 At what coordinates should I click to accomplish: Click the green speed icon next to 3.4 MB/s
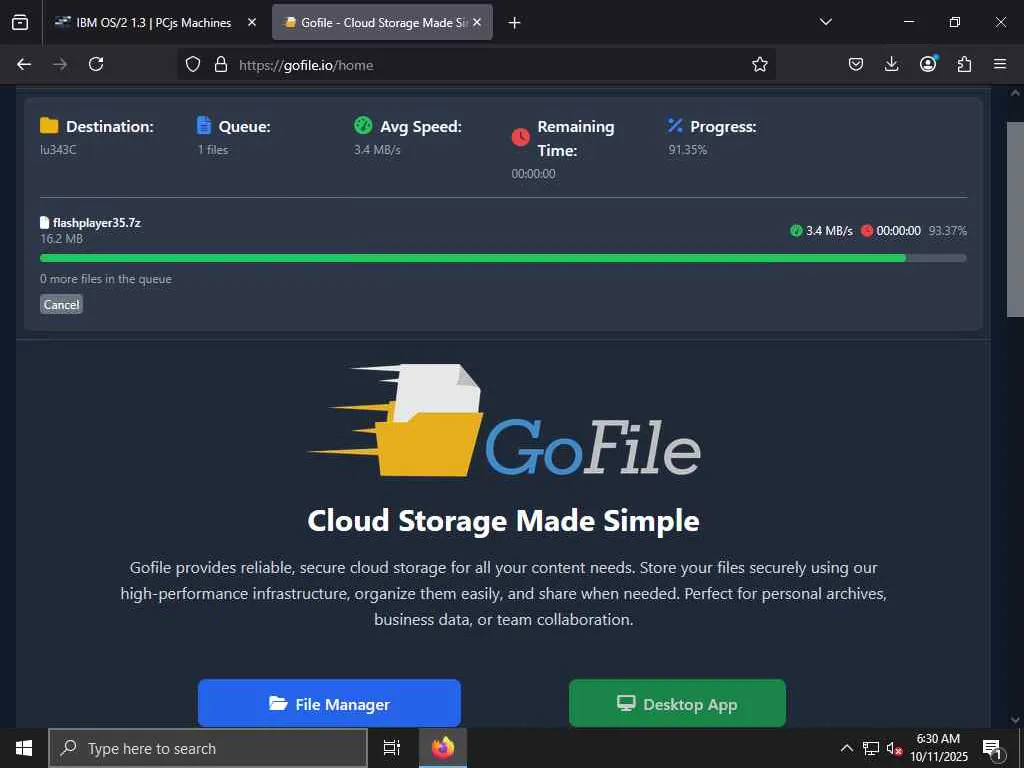796,231
